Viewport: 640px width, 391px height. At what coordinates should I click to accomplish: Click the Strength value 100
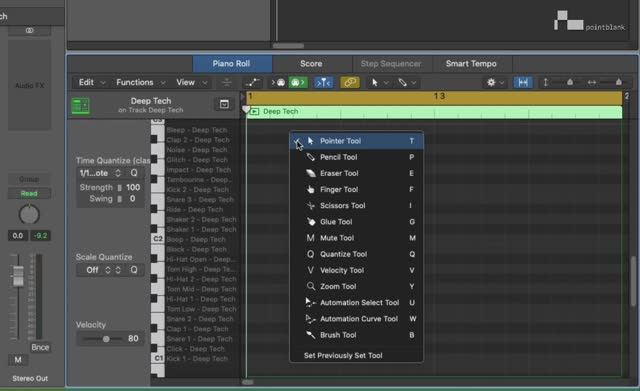click(133, 187)
